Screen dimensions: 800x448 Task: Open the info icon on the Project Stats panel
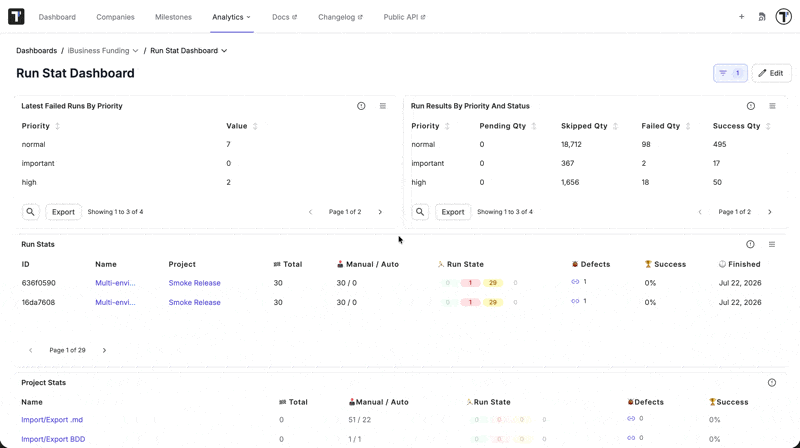tap(772, 383)
